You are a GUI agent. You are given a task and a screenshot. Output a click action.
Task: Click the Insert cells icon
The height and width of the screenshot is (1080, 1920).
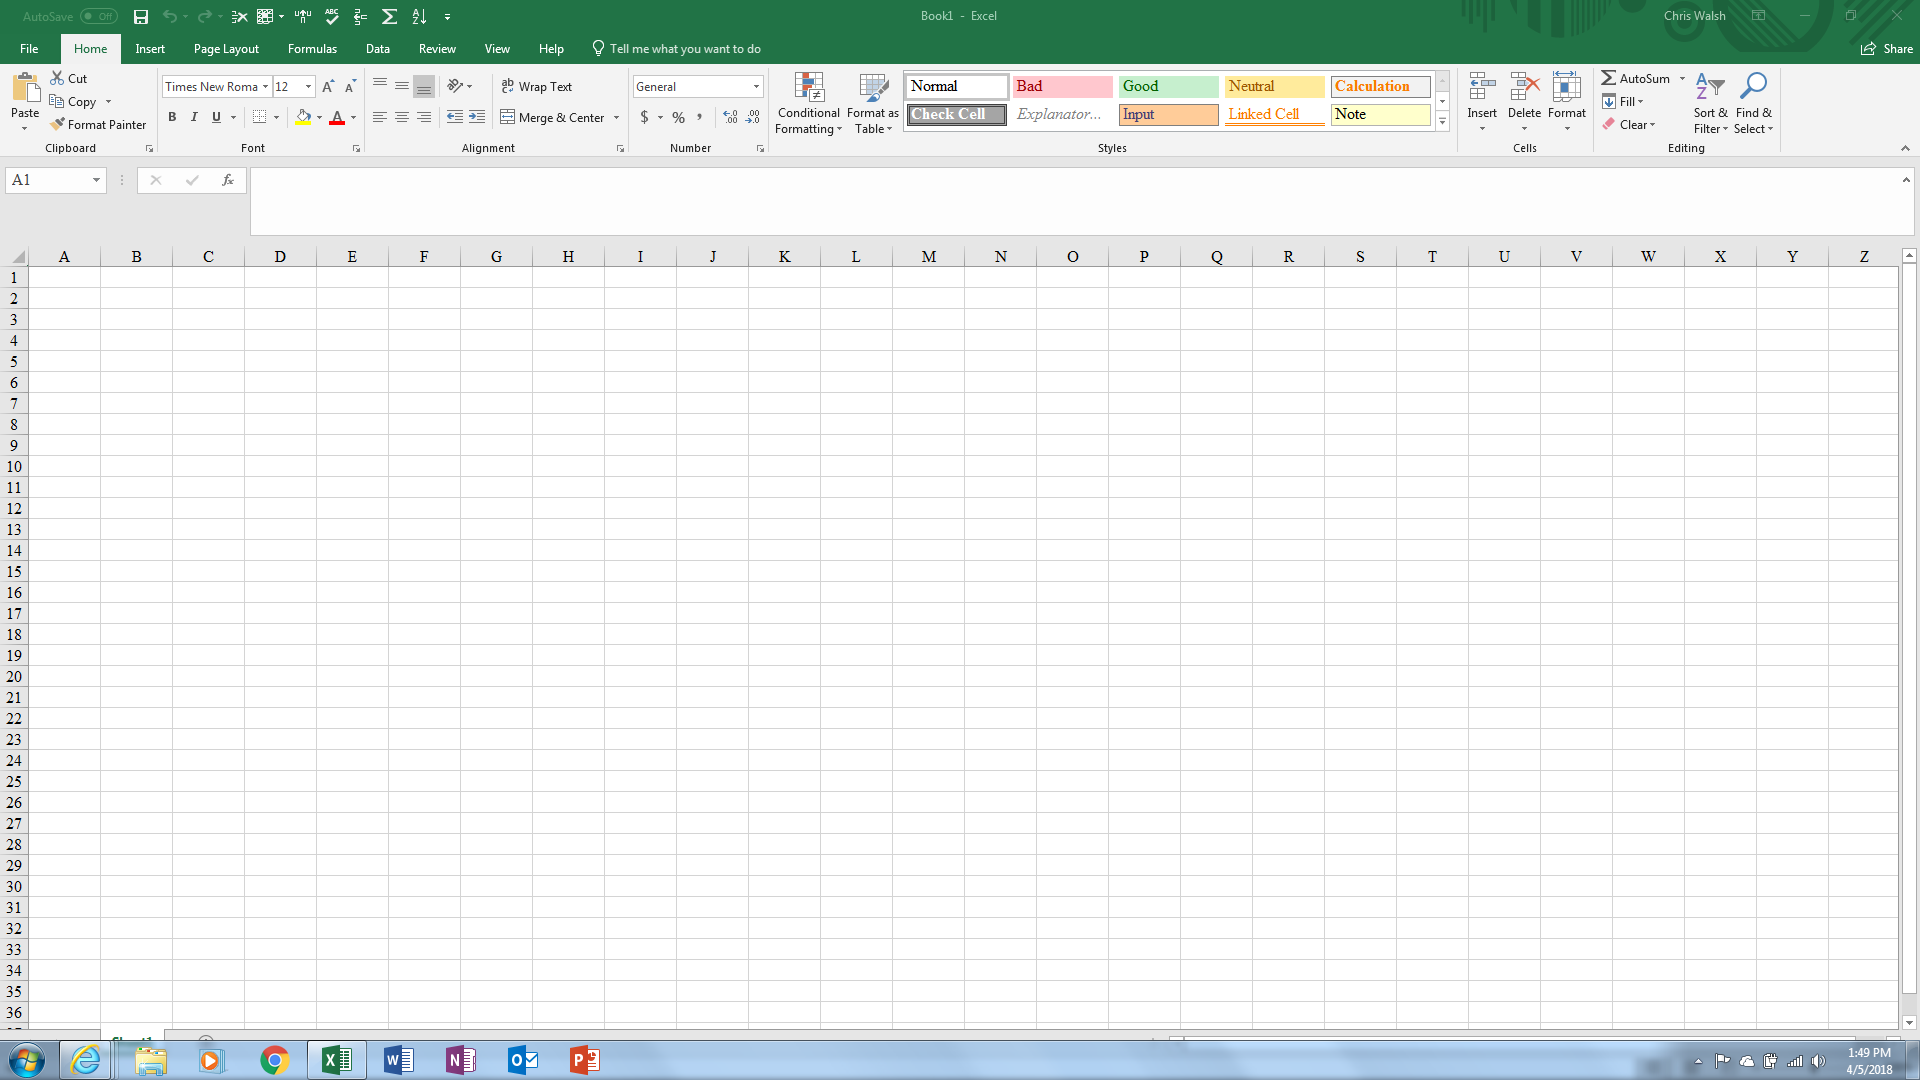pos(1482,89)
